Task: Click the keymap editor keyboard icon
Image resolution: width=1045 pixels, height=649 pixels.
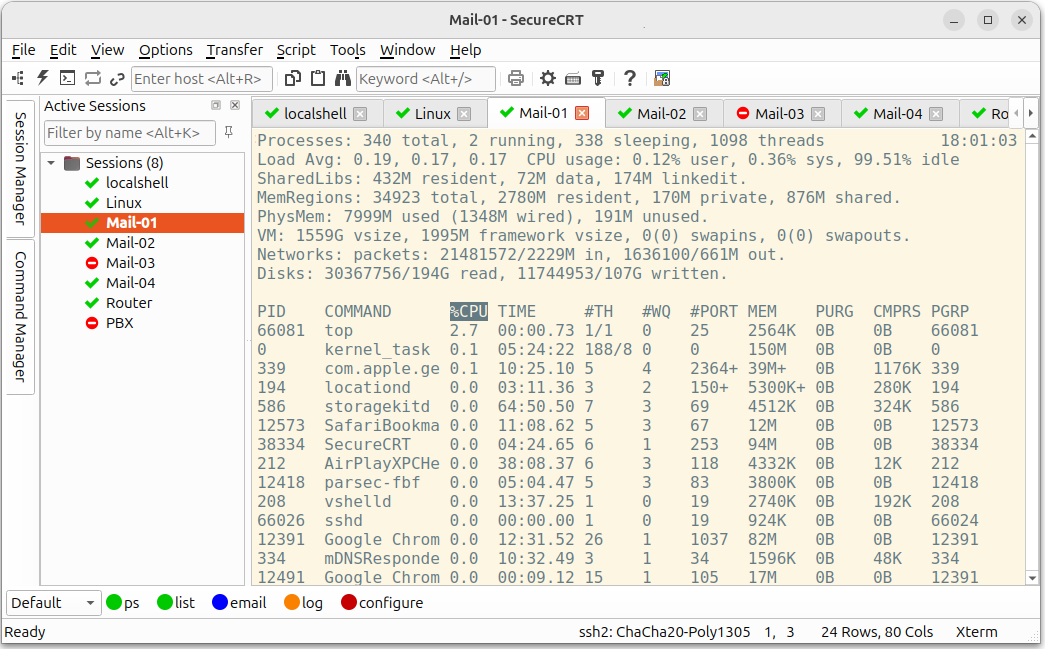Action: point(573,79)
